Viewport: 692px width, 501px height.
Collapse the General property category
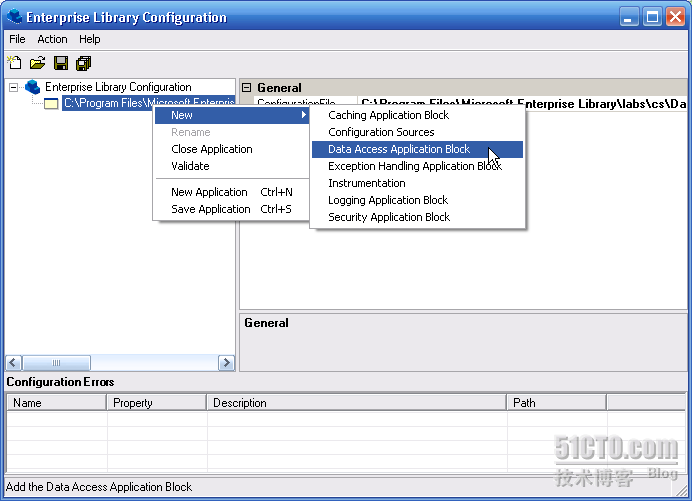click(x=247, y=87)
